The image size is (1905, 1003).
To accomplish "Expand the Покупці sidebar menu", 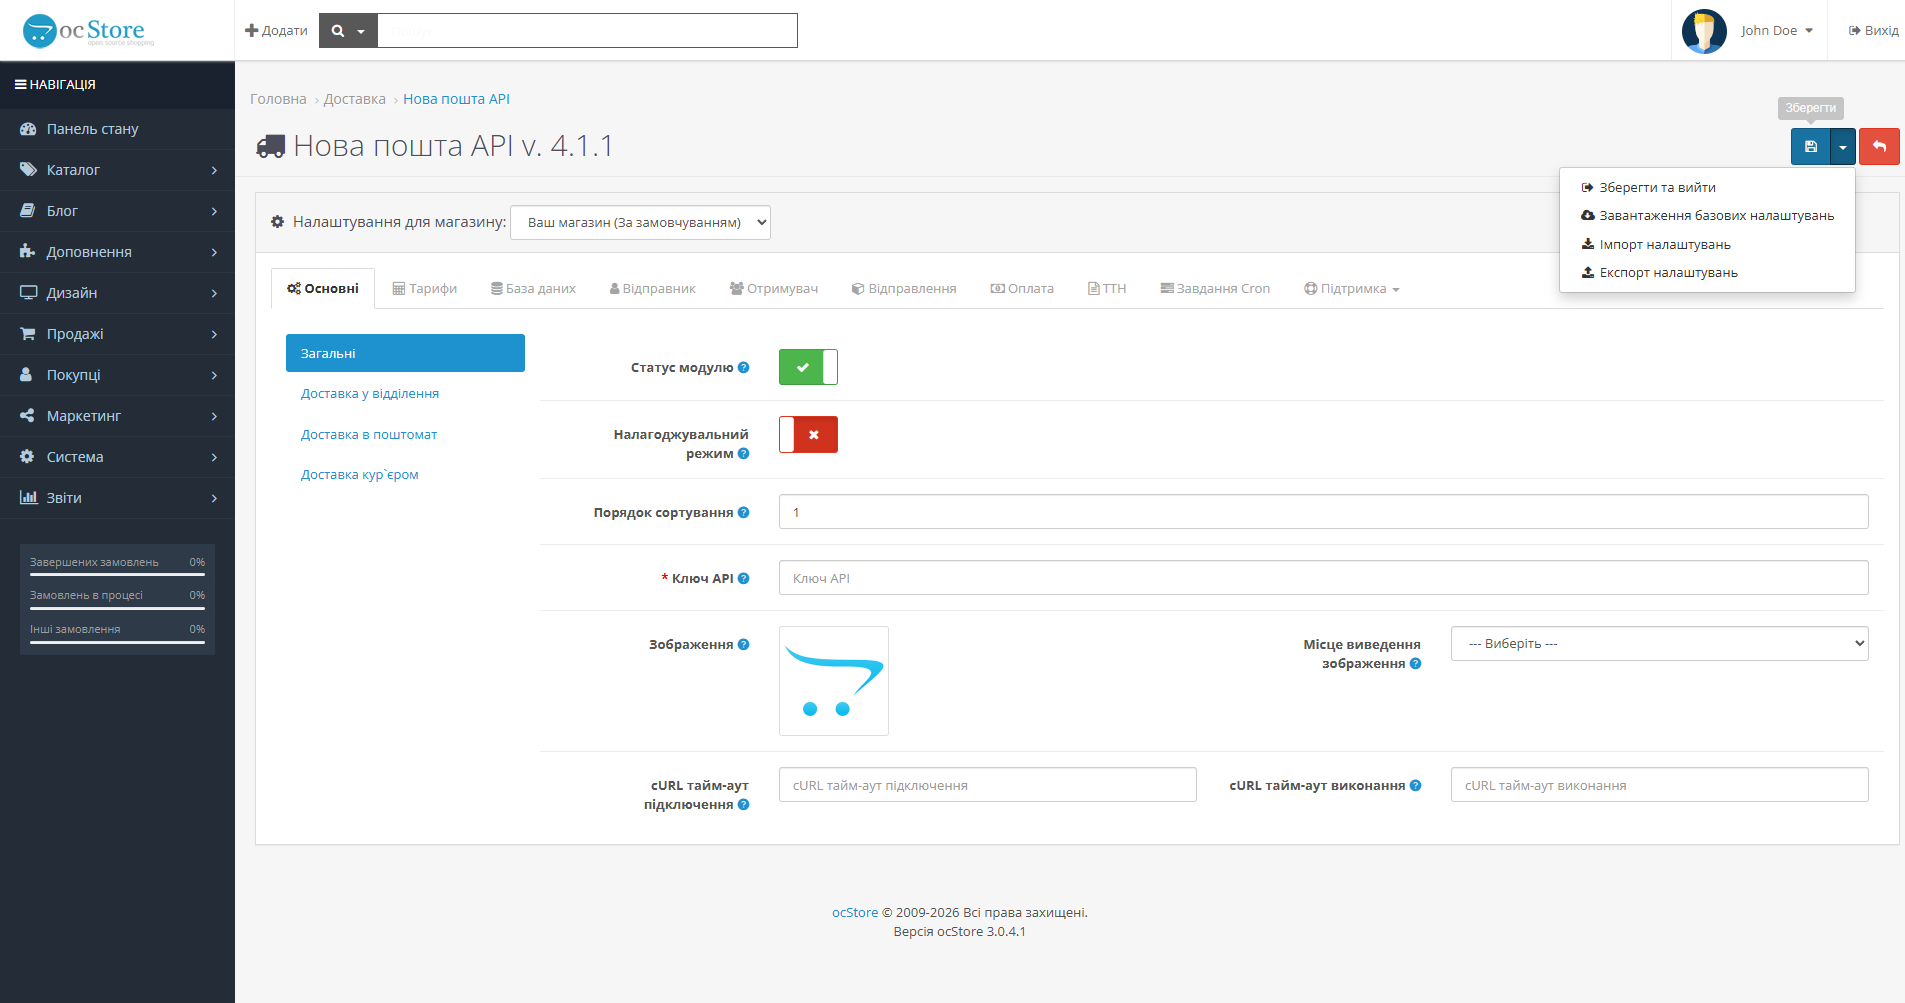I will click(x=117, y=375).
